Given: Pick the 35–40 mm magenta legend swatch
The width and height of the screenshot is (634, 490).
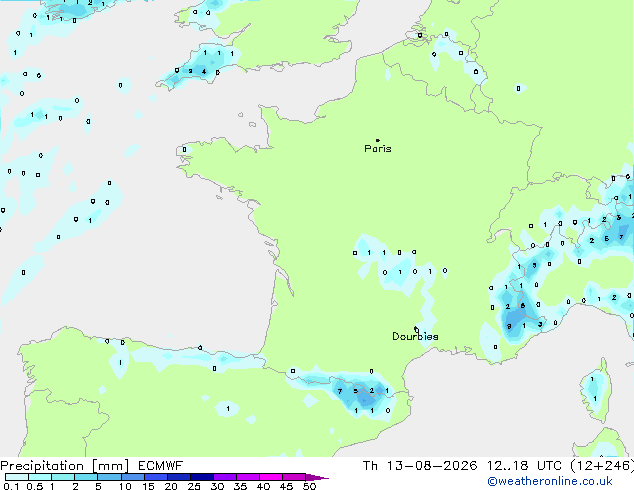Looking at the screenshot, I should tap(248, 477).
